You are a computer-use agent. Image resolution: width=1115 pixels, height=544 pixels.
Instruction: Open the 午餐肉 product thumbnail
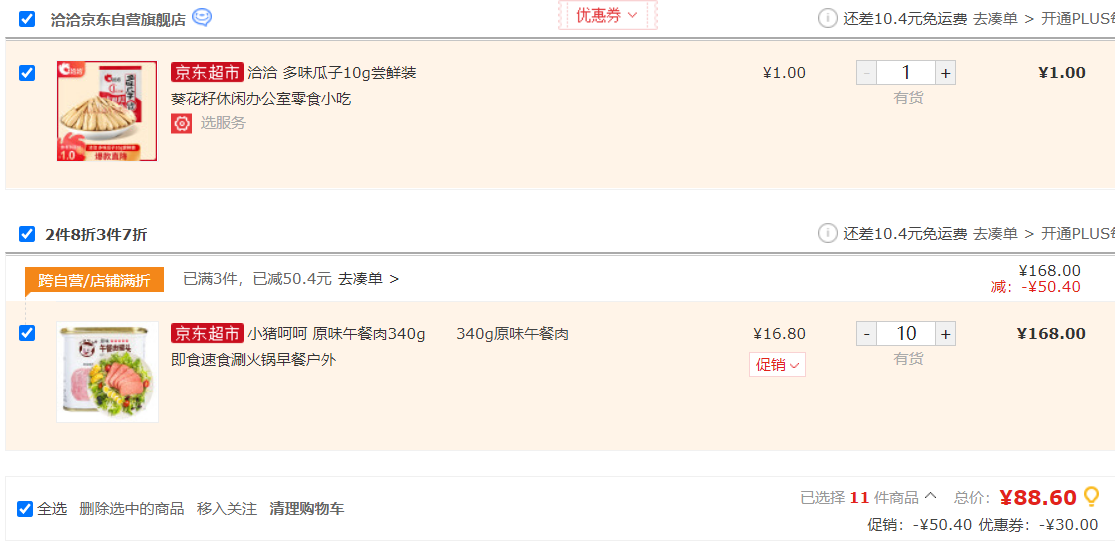click(107, 372)
